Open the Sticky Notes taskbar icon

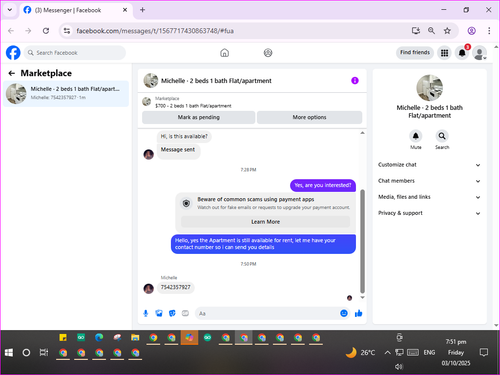[63, 338]
